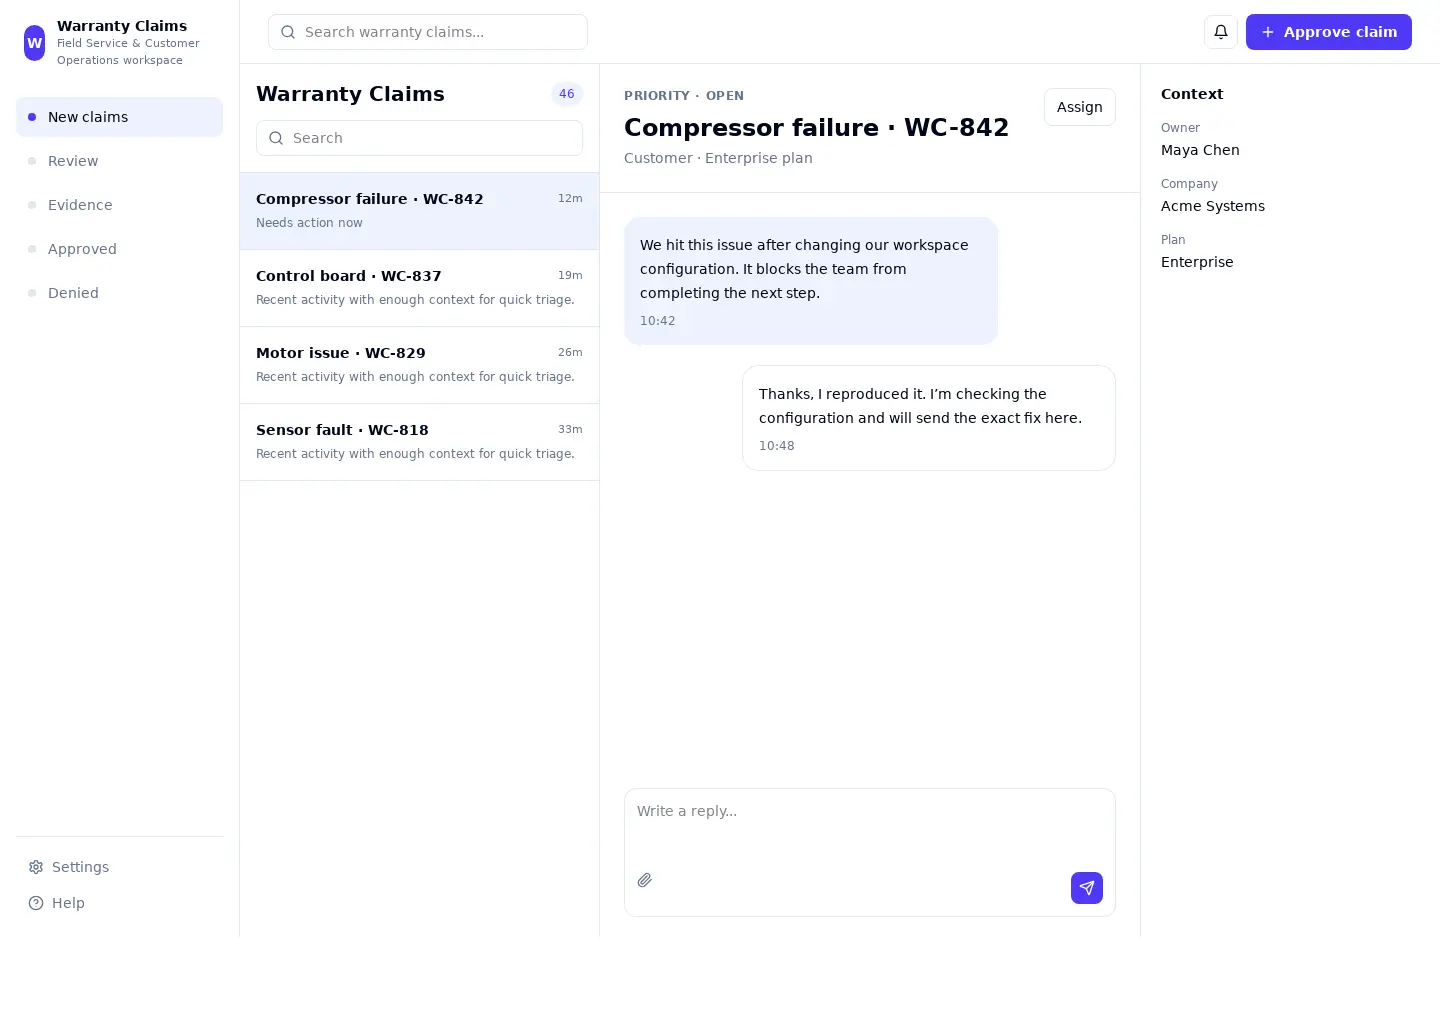The height and width of the screenshot is (1024, 1440).
Task: Show Approved claims
Action: 120,249
